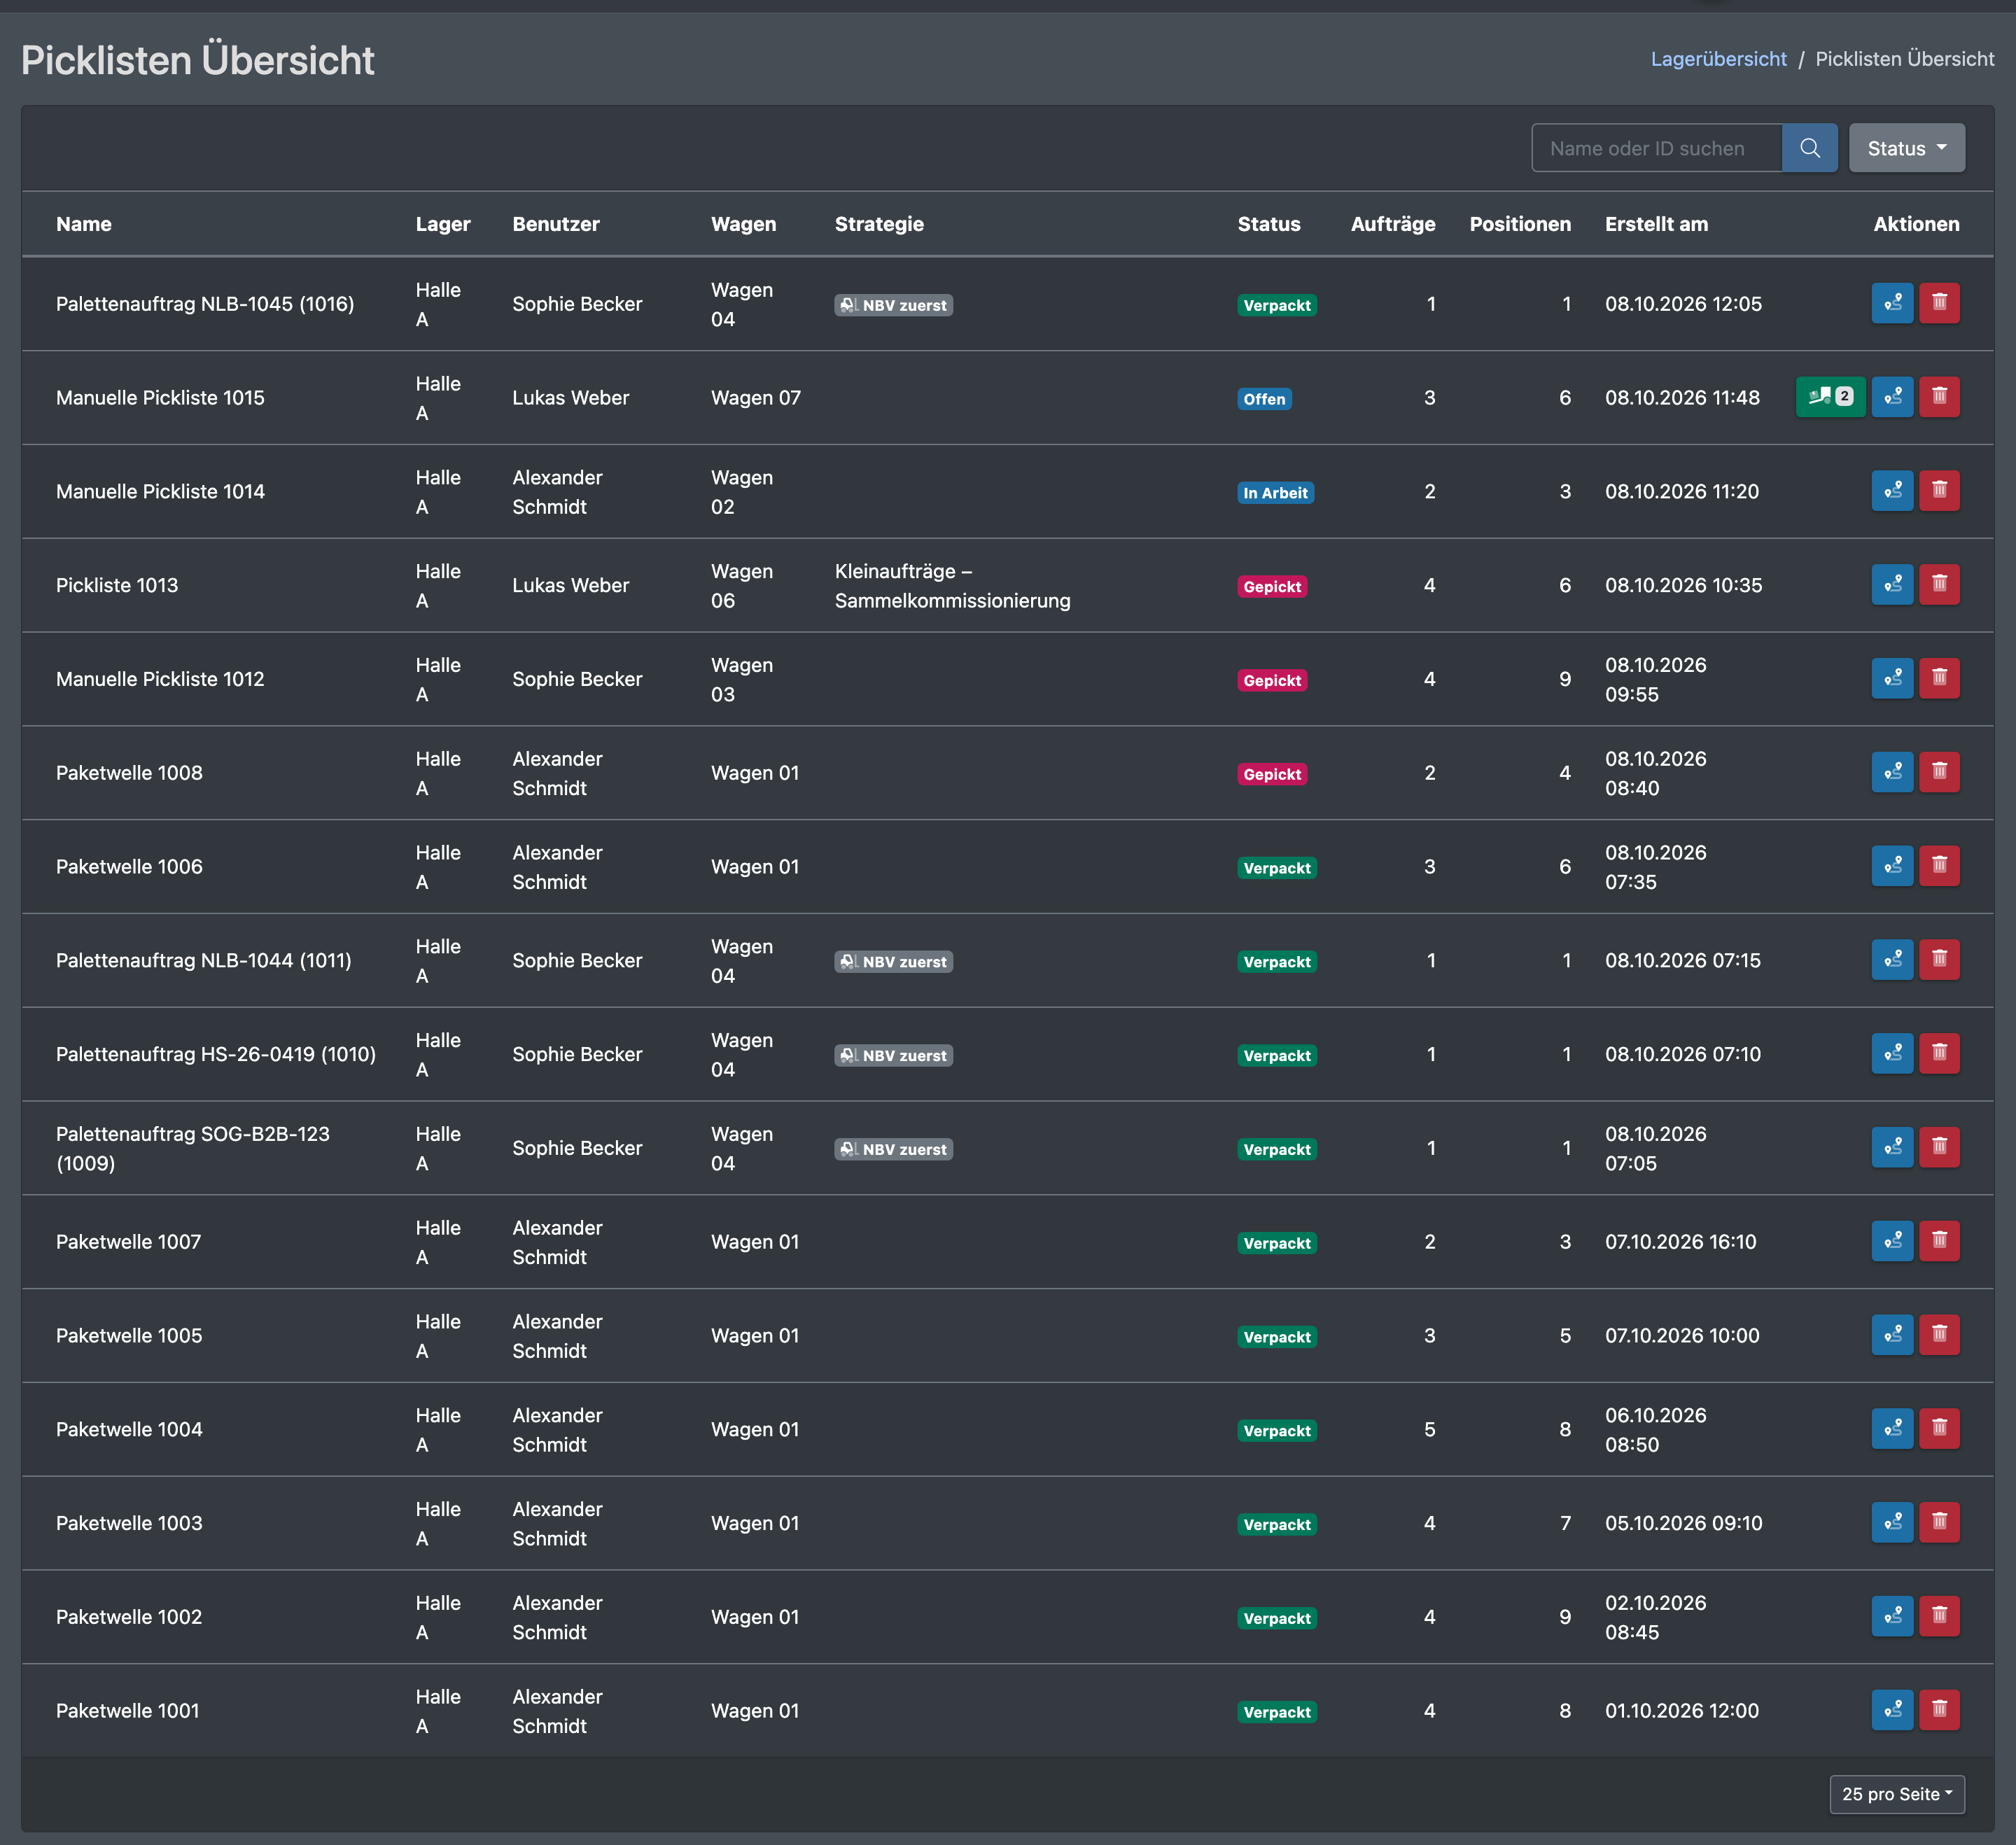Reassign user for Paketwelle 1006
Image resolution: width=2016 pixels, height=1845 pixels.
pos(1892,866)
